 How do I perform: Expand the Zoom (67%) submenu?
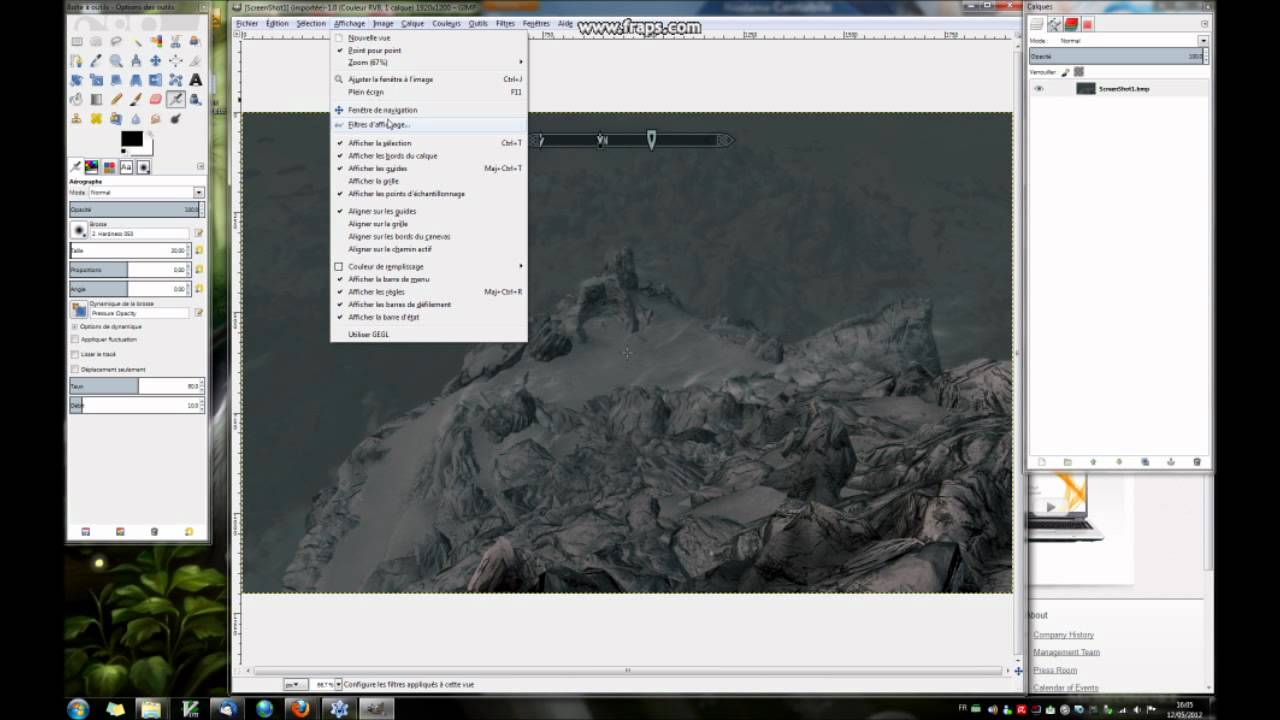[x=428, y=62]
